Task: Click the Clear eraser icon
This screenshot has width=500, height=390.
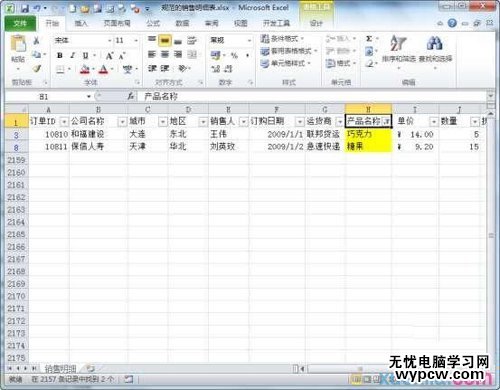Action: tap(369, 63)
